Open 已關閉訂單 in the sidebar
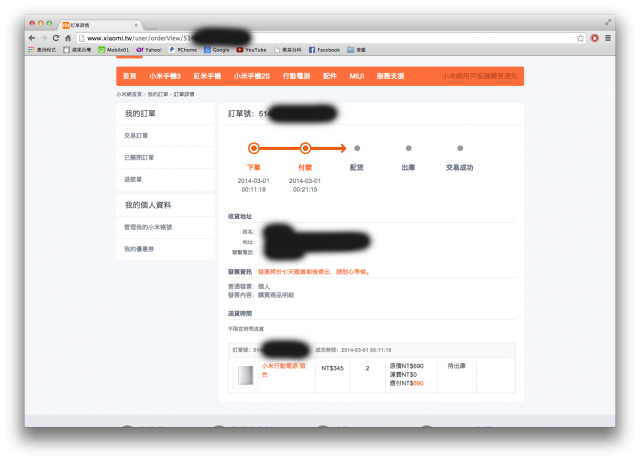 pyautogui.click(x=139, y=158)
